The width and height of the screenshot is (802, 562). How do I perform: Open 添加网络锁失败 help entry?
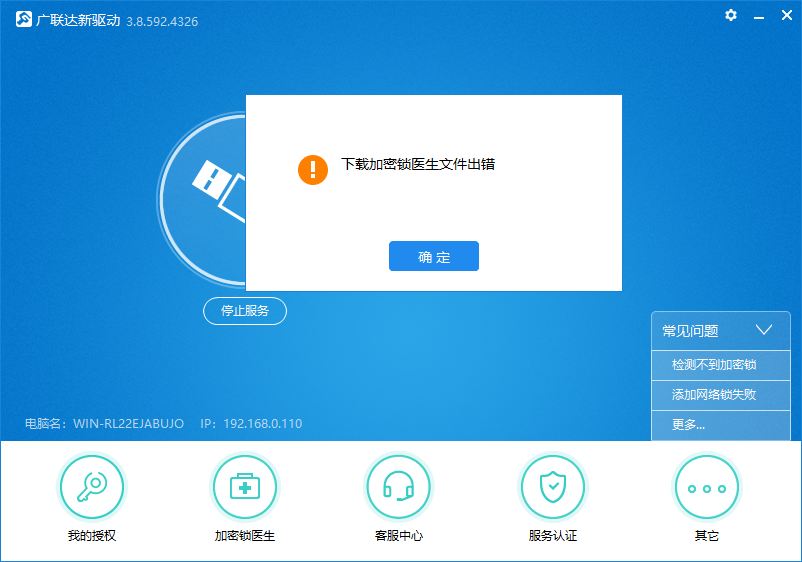point(721,395)
